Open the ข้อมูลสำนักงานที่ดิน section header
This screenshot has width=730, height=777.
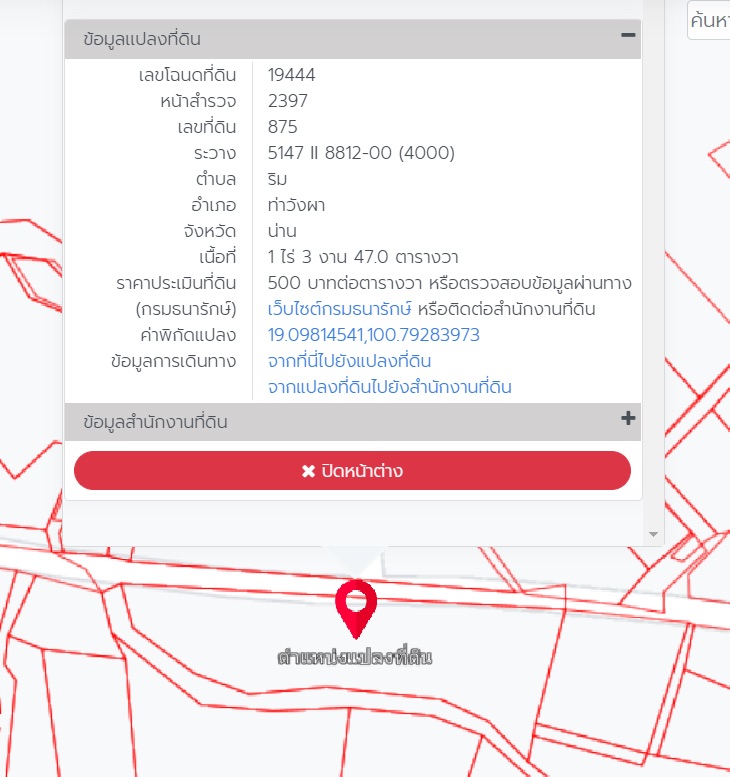(x=353, y=422)
